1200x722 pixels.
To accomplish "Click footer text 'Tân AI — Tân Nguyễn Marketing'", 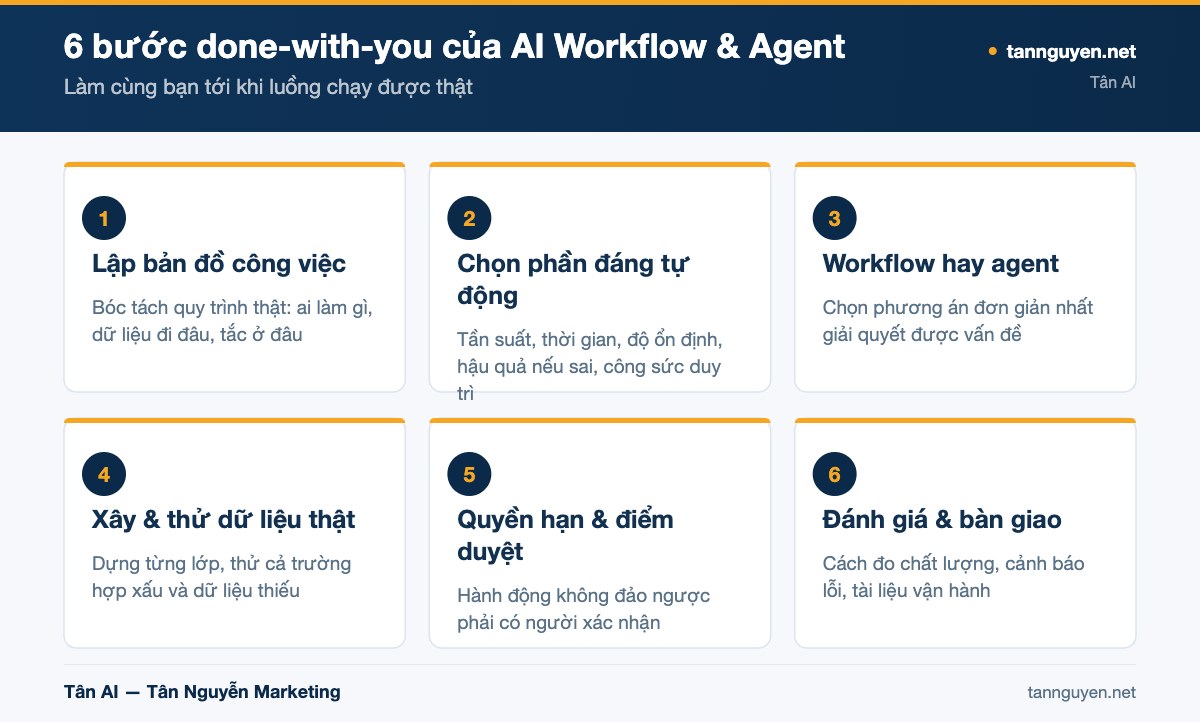I will [x=202, y=692].
